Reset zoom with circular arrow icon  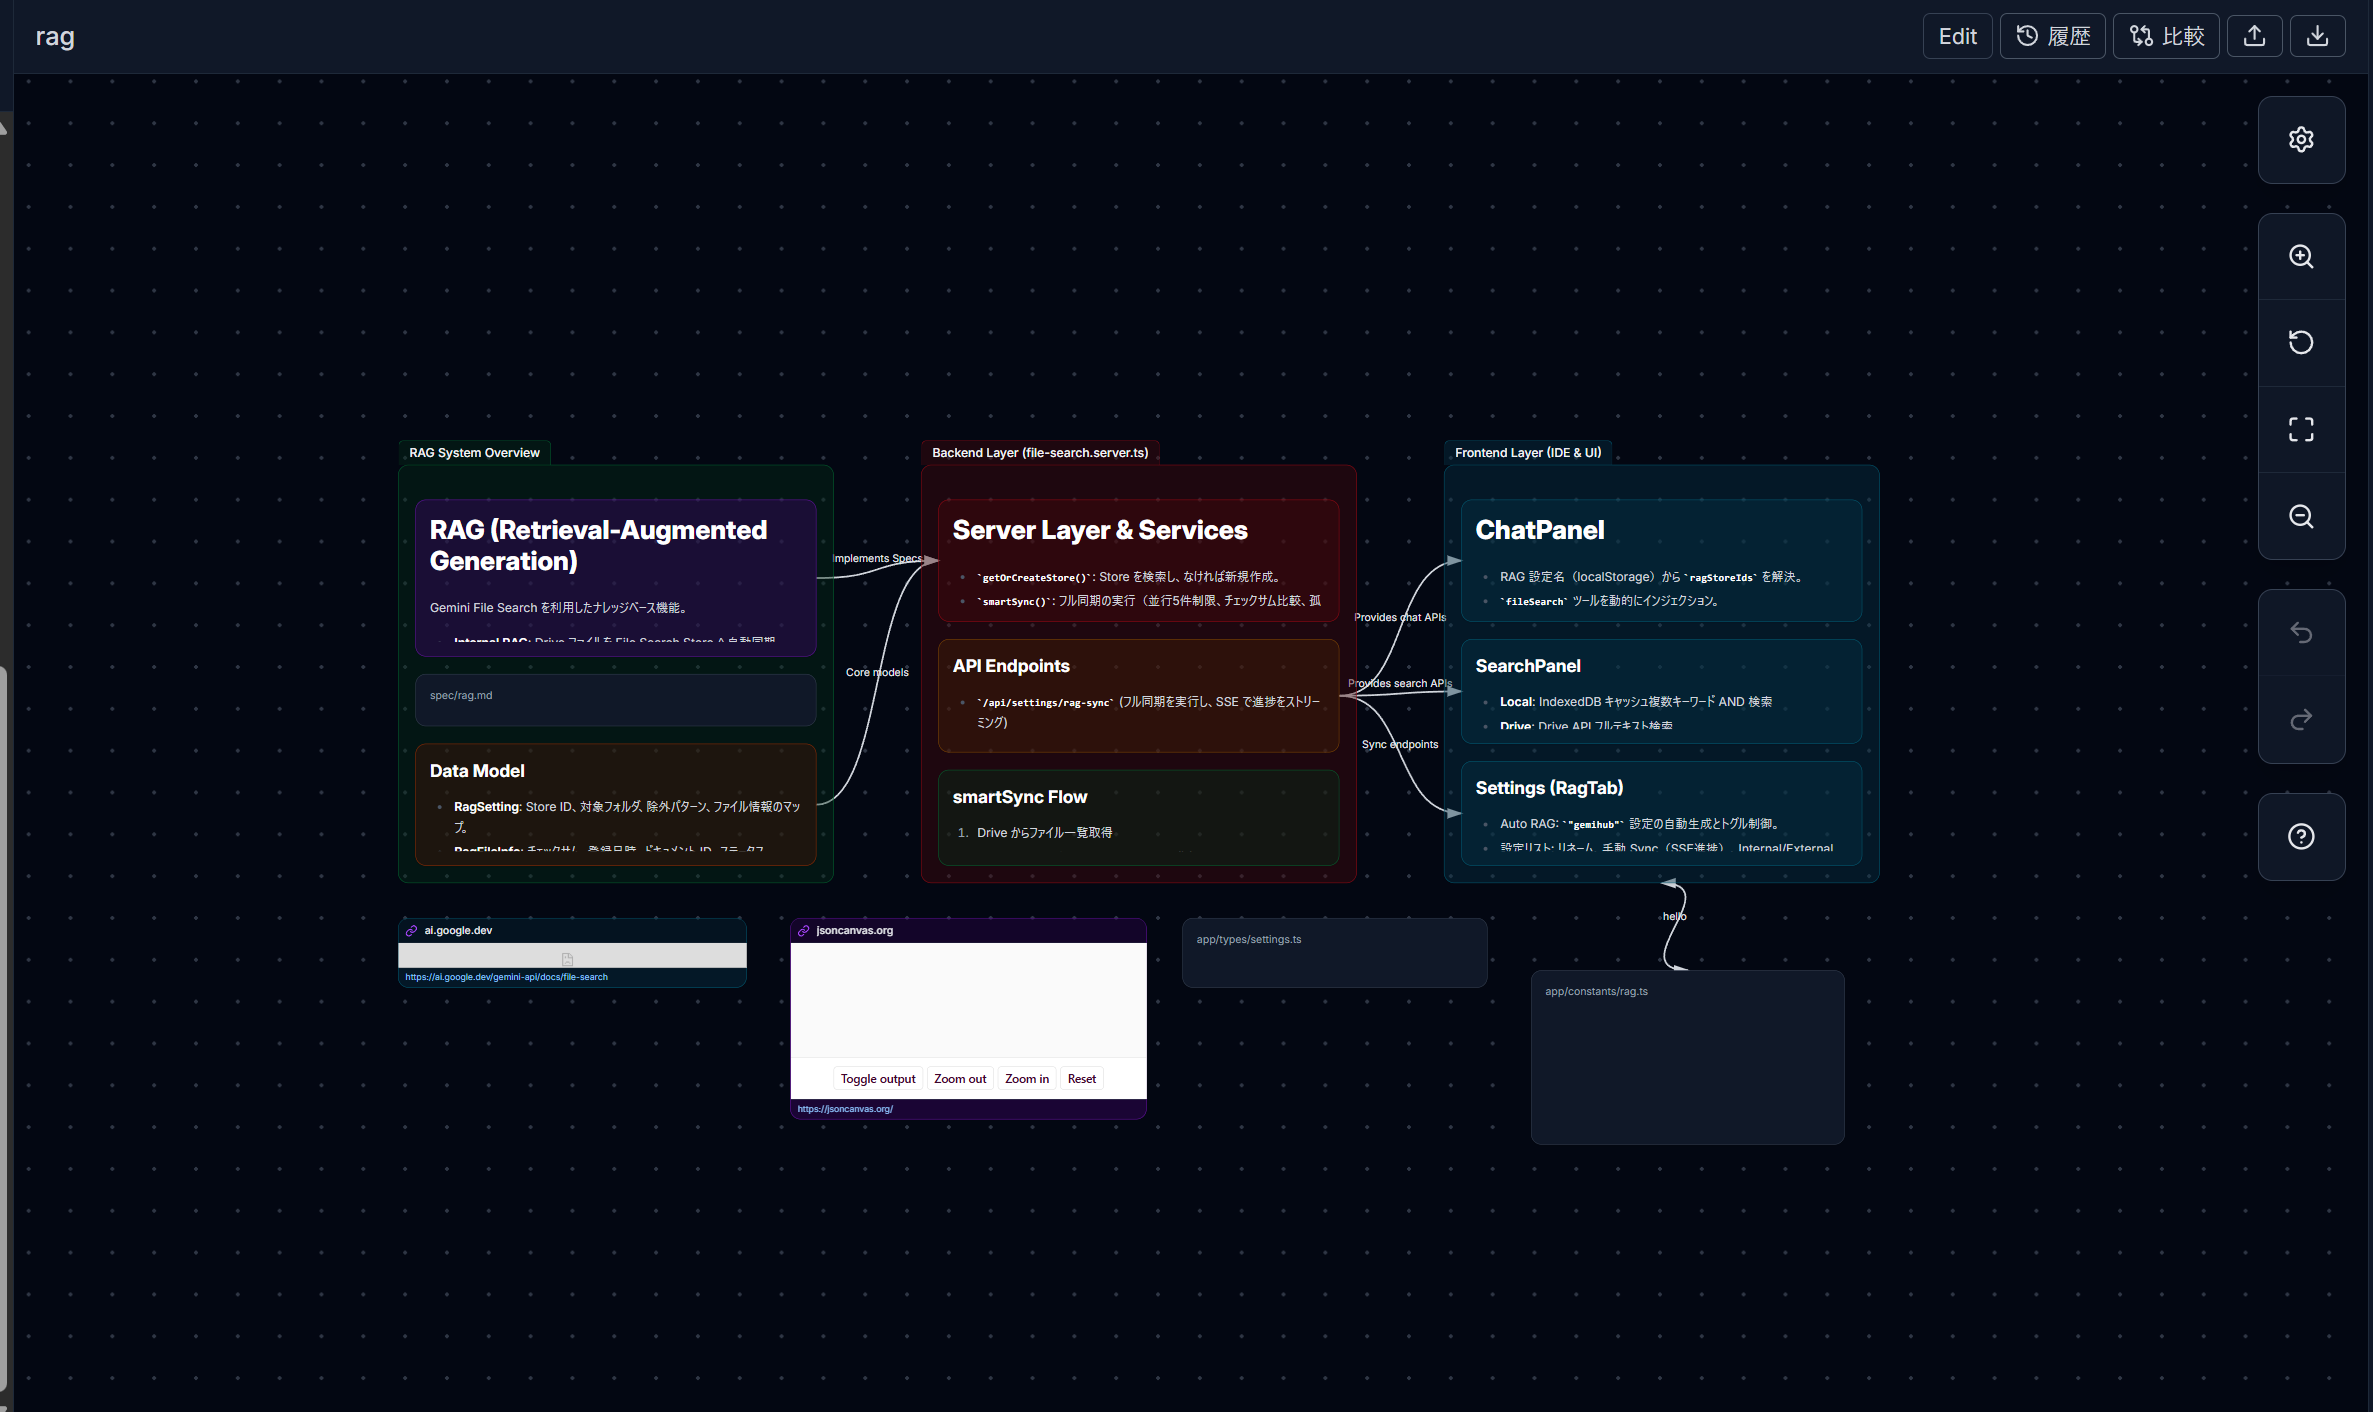[2301, 343]
